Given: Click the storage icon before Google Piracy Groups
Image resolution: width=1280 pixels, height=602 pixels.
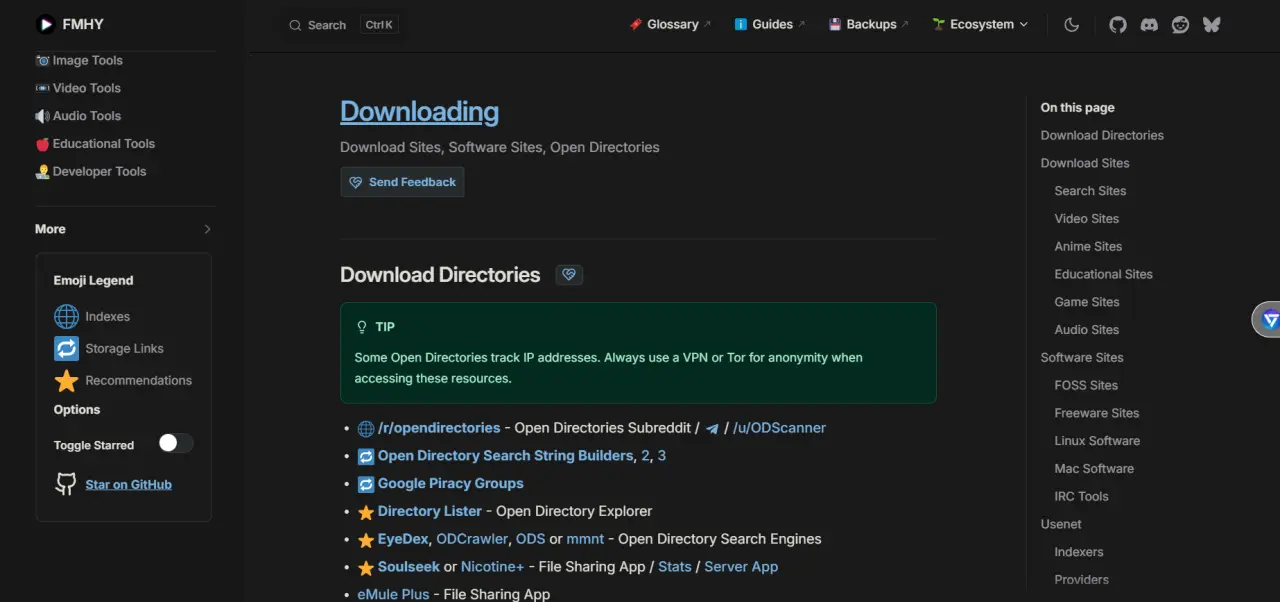Looking at the screenshot, I should pyautogui.click(x=366, y=484).
